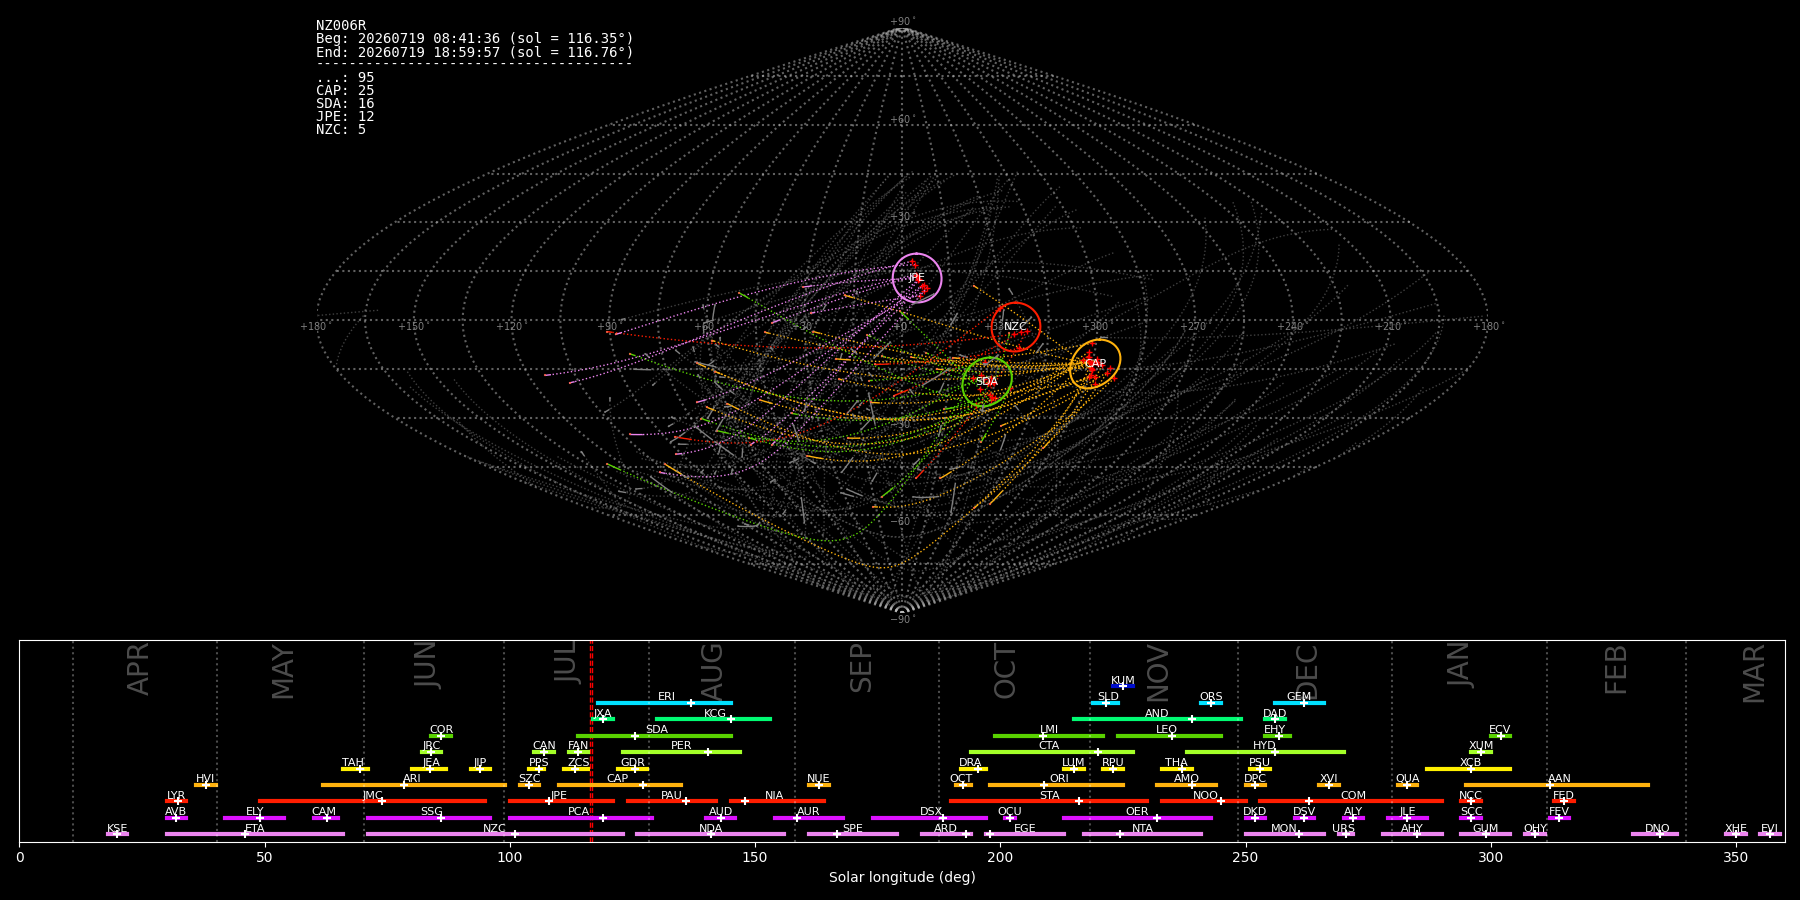Select the +90 latitude label on sky map
Viewport: 1800px width, 900px height.
pos(902,21)
